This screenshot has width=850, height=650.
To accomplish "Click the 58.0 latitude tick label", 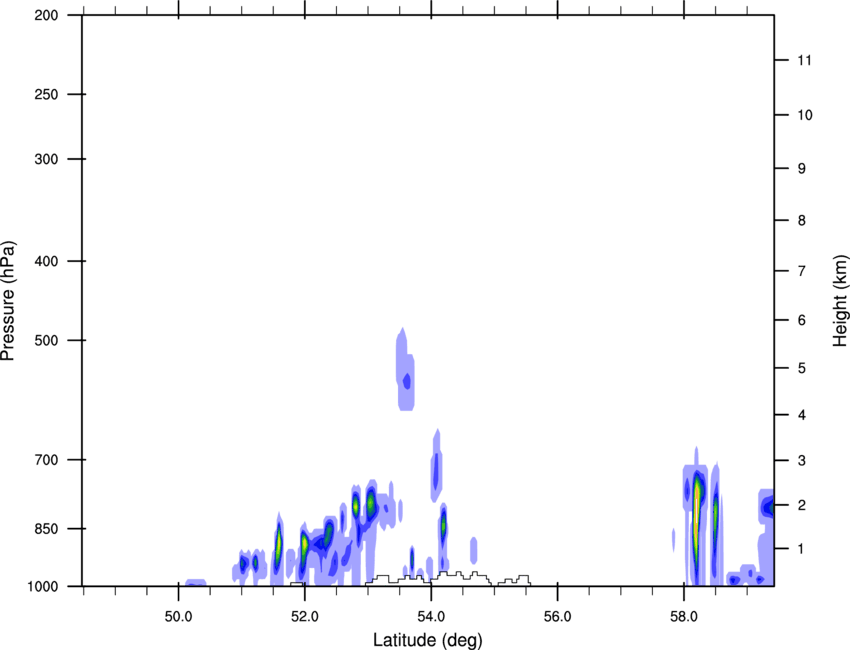I will (x=684, y=617).
